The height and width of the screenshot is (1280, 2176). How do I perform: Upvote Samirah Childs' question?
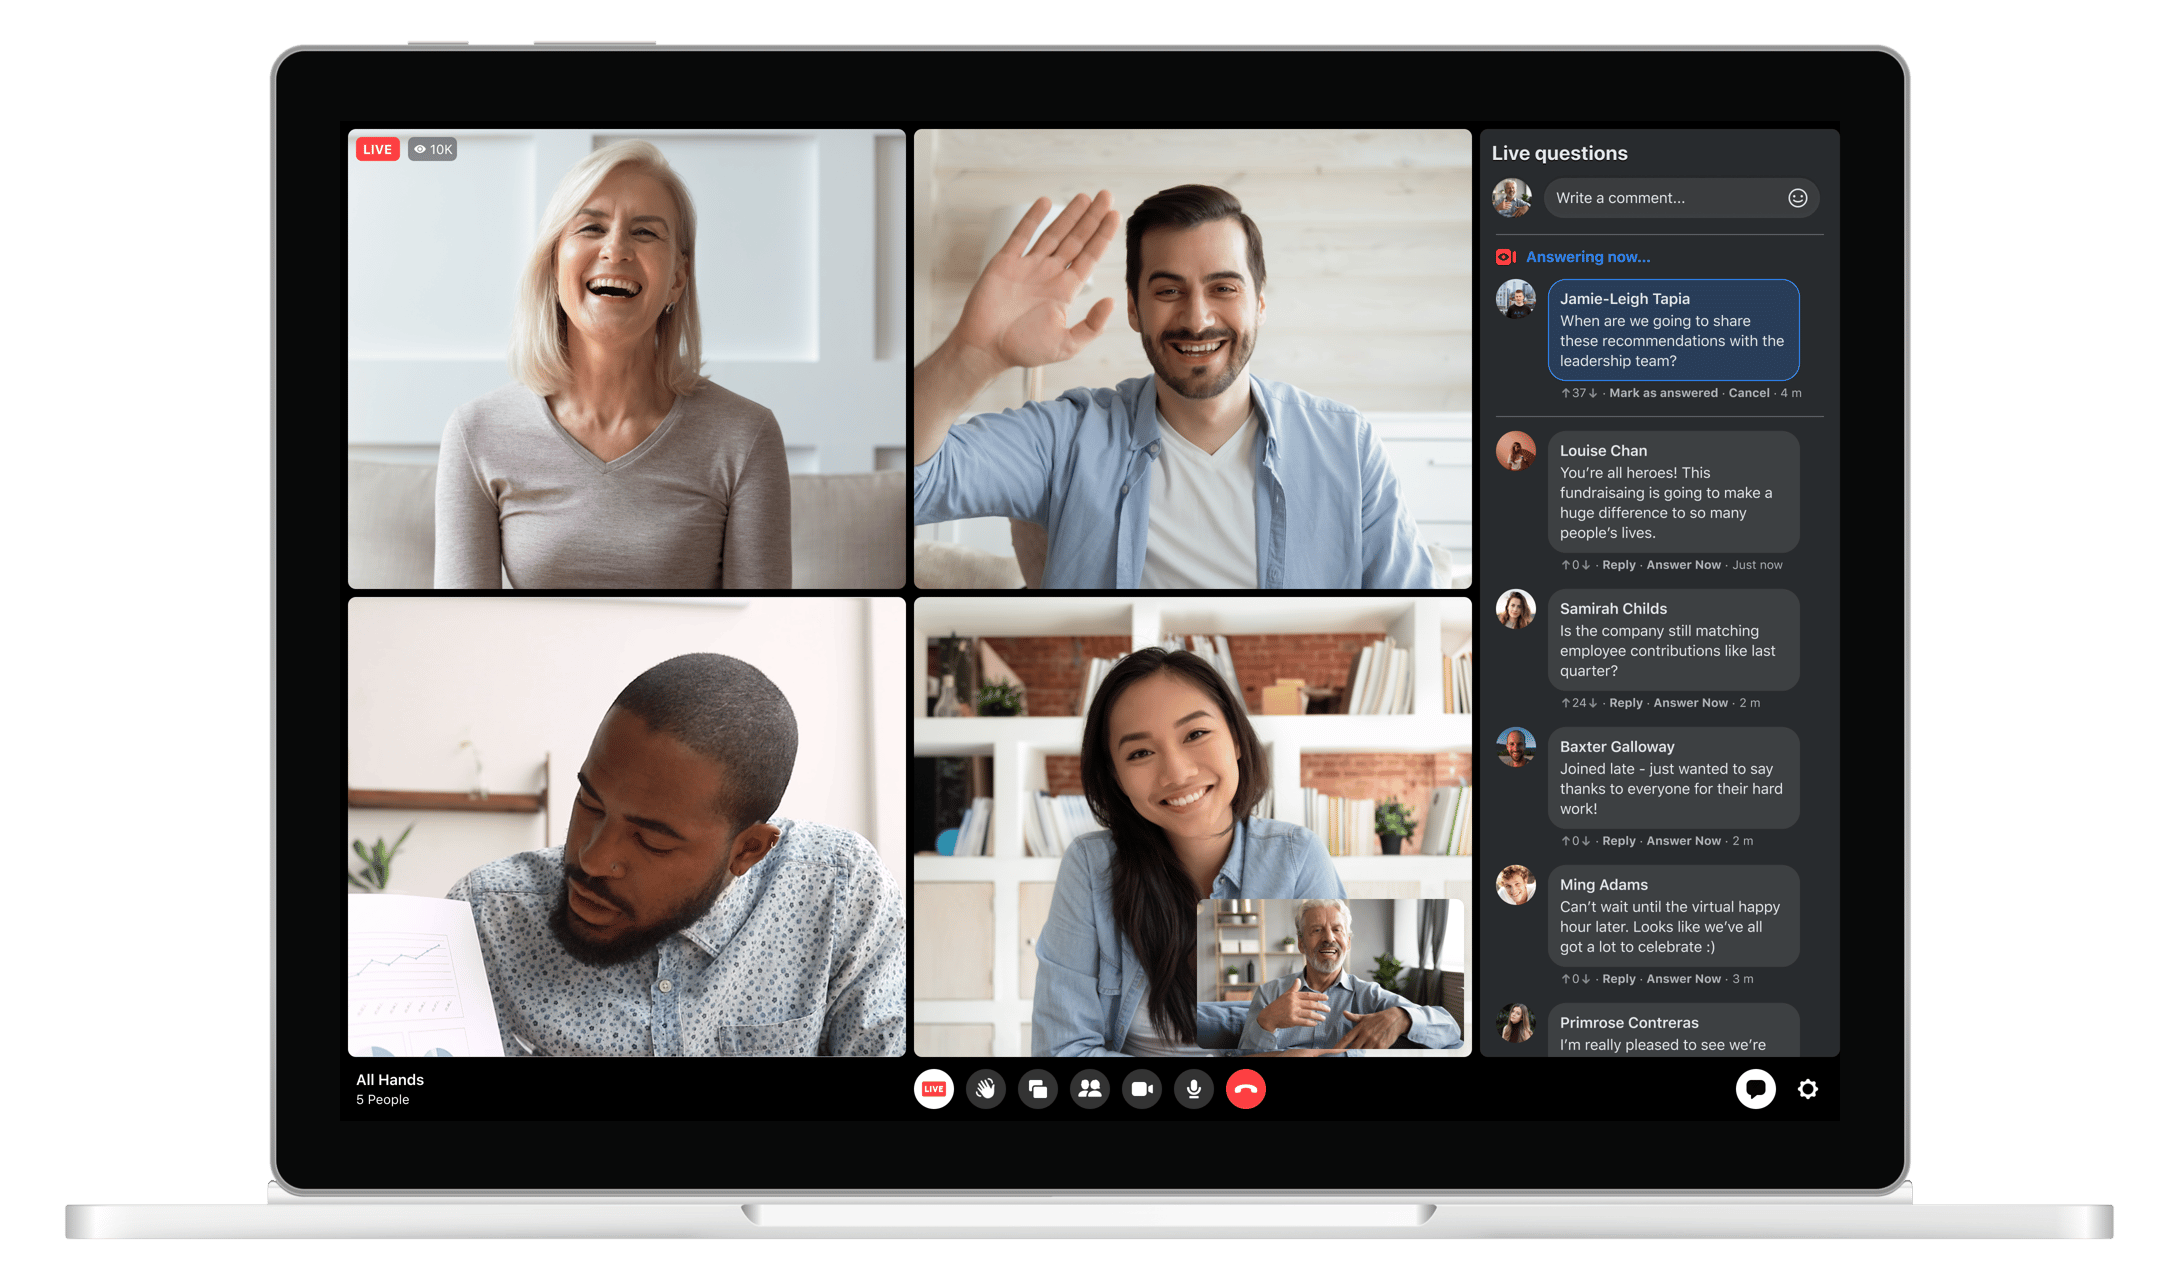pos(1564,702)
